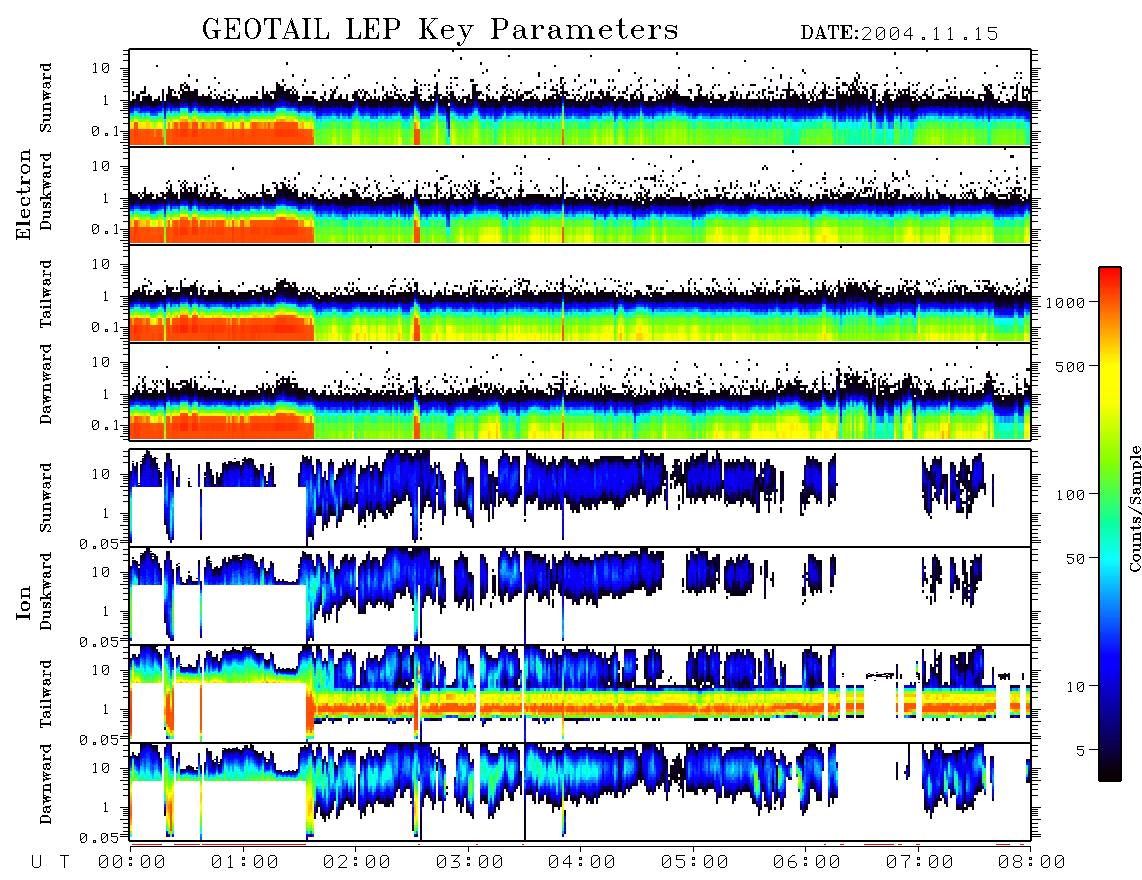Click the Electron Tailward spectrogram panel
1142x880 pixels.
tap(580, 294)
